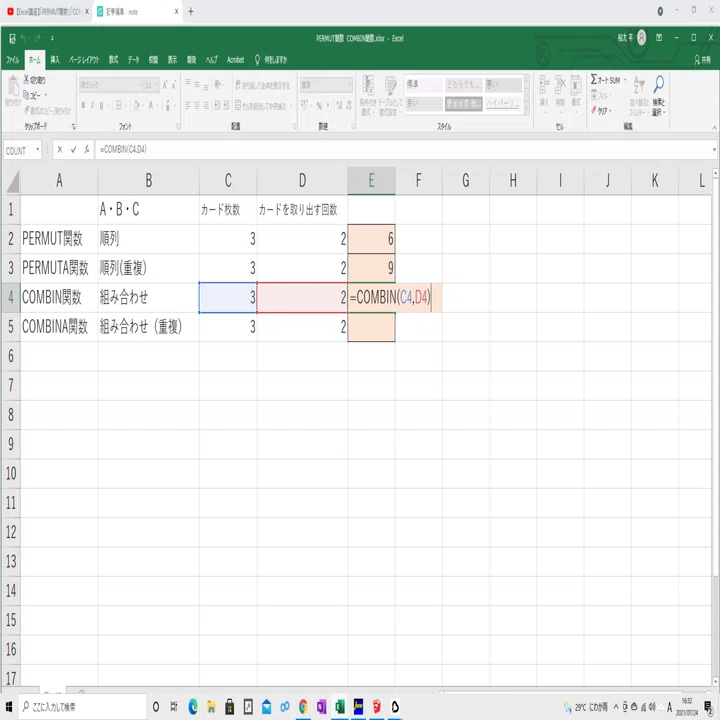Screen dimensions: 720x720
Task: Click the Align Right icon
Action: click(x=206, y=105)
